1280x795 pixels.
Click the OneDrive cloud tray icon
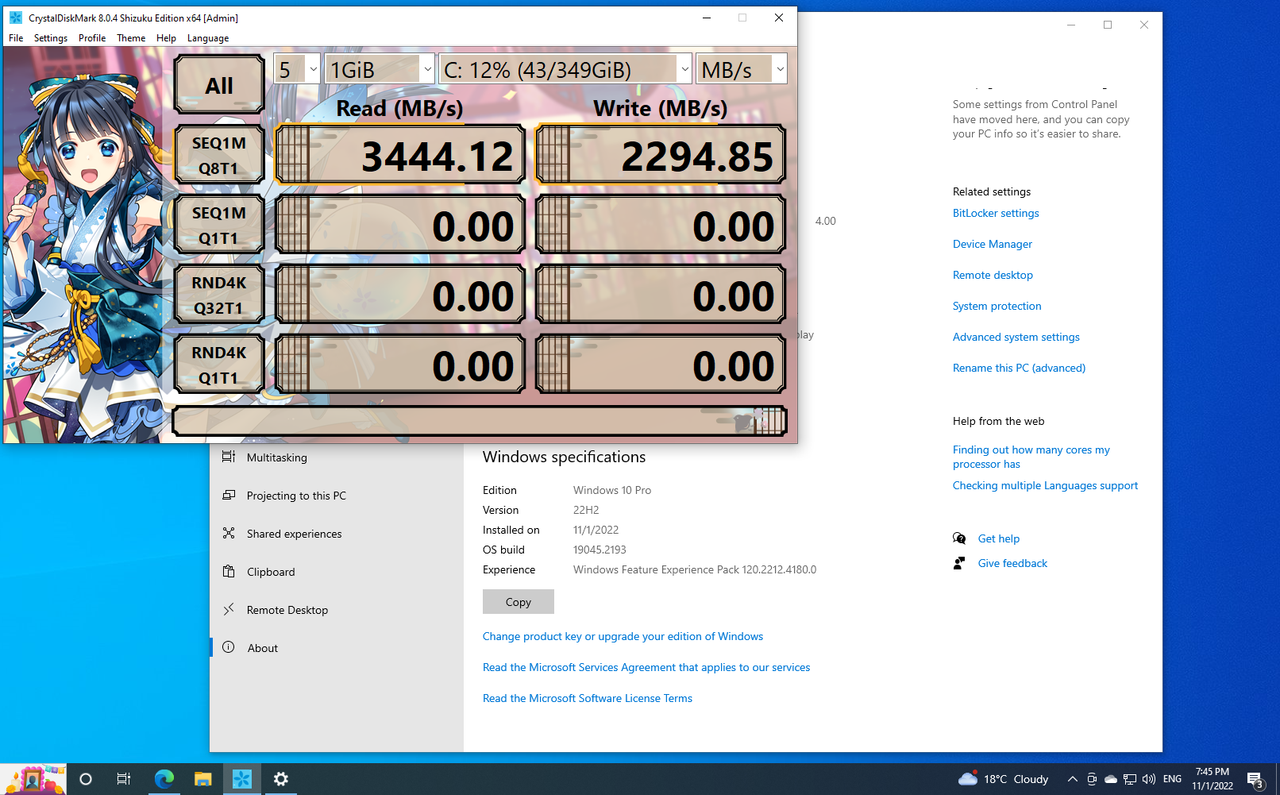1110,779
